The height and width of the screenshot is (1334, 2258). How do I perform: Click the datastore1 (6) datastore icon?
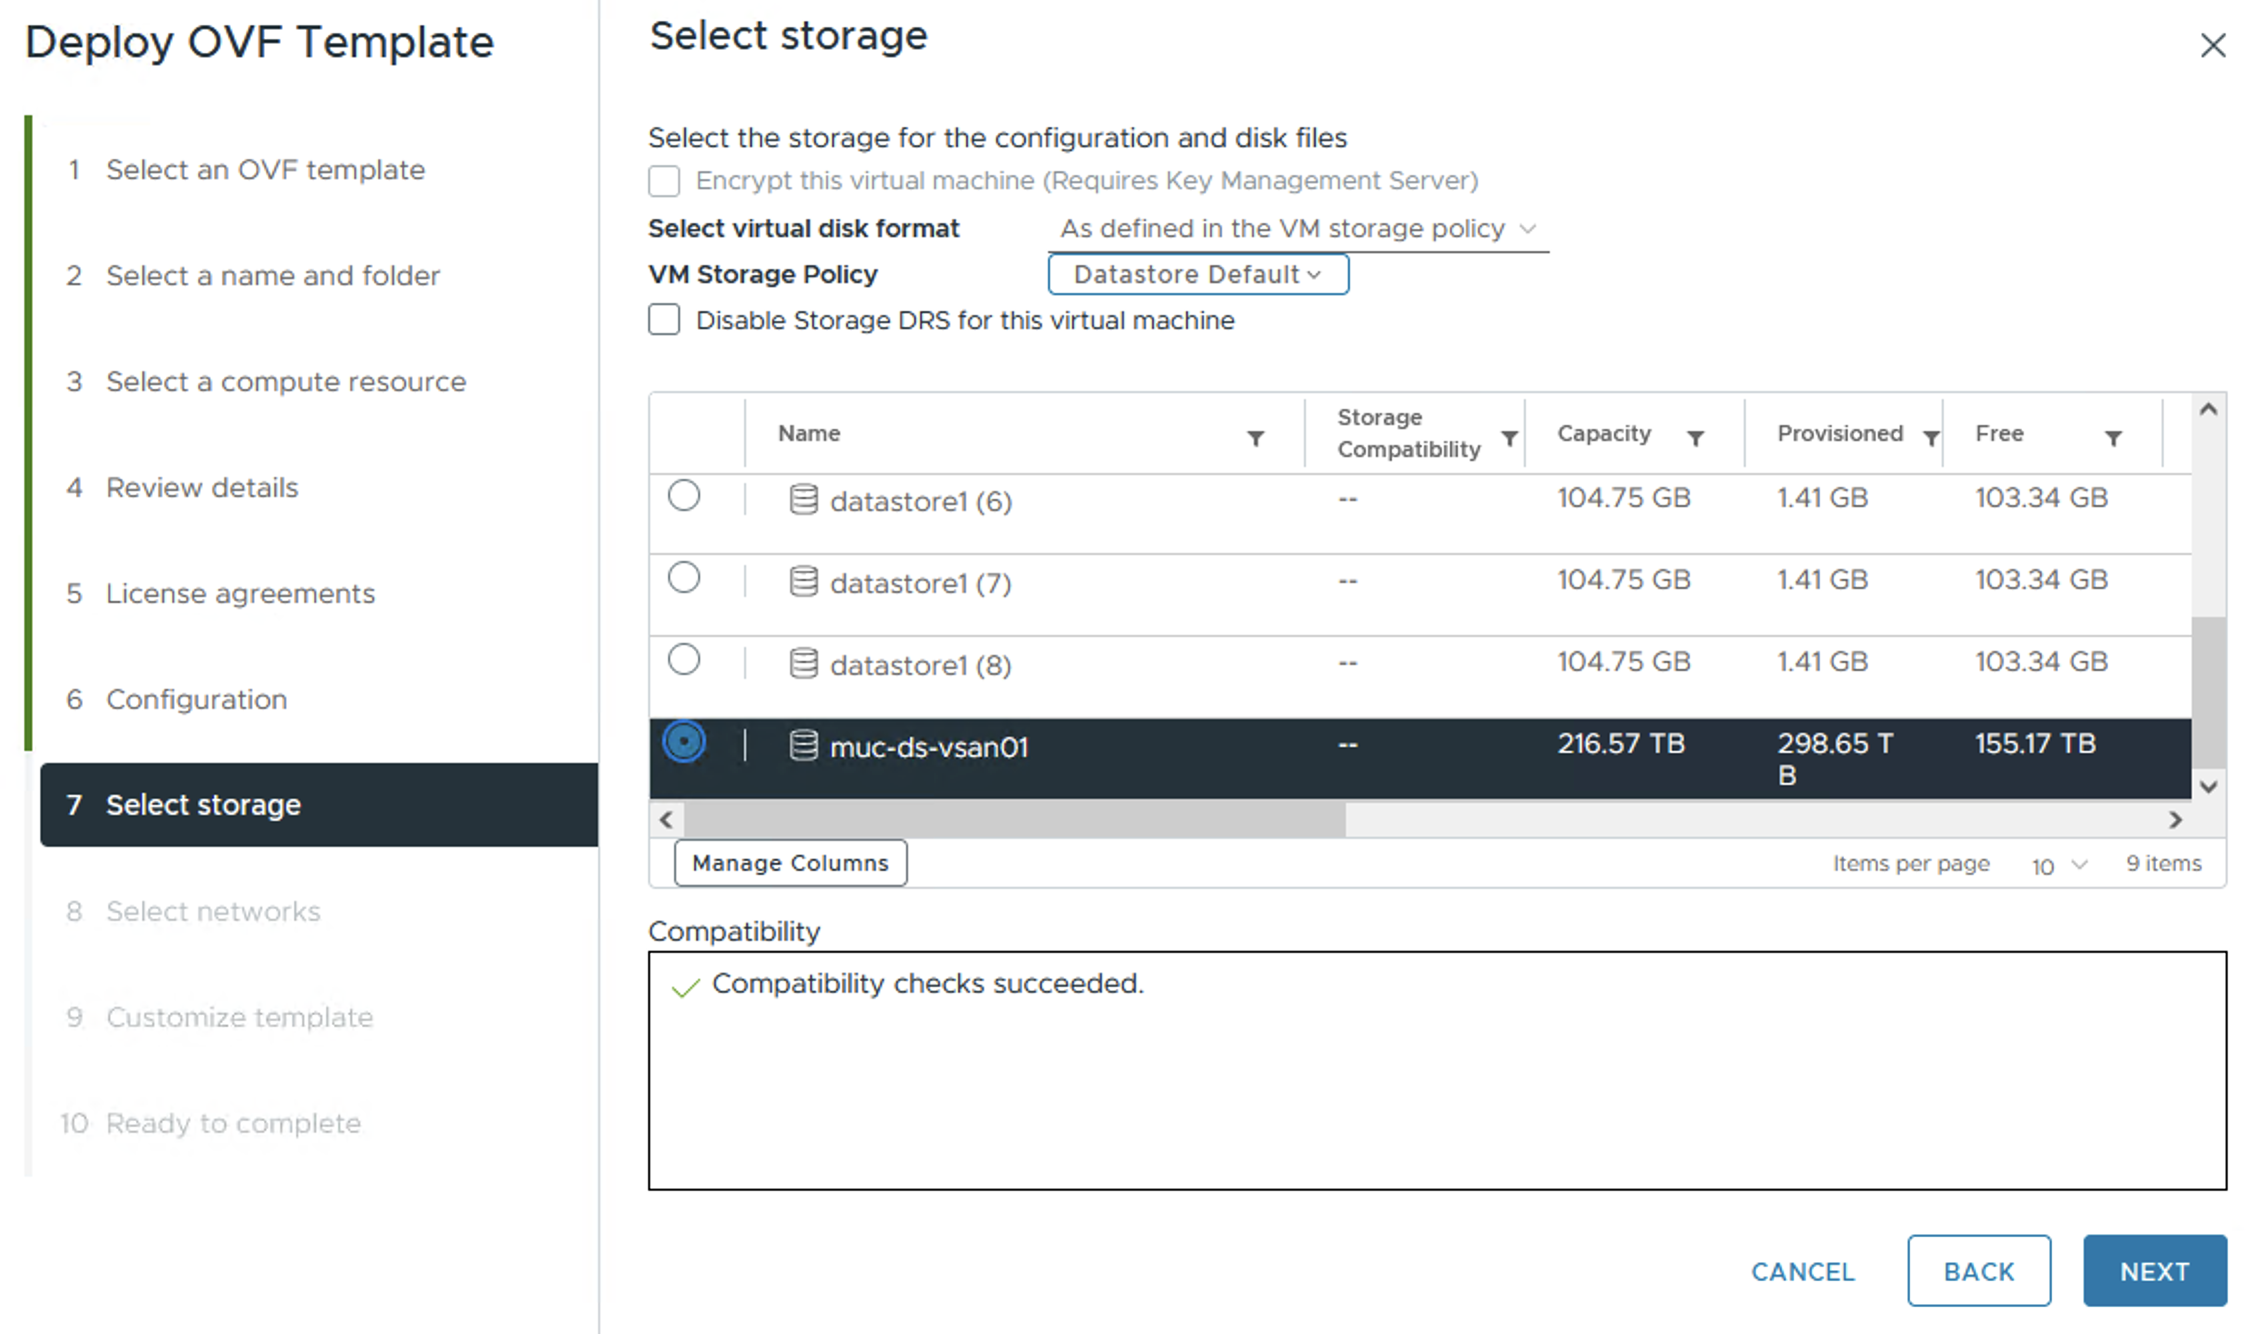pos(803,500)
